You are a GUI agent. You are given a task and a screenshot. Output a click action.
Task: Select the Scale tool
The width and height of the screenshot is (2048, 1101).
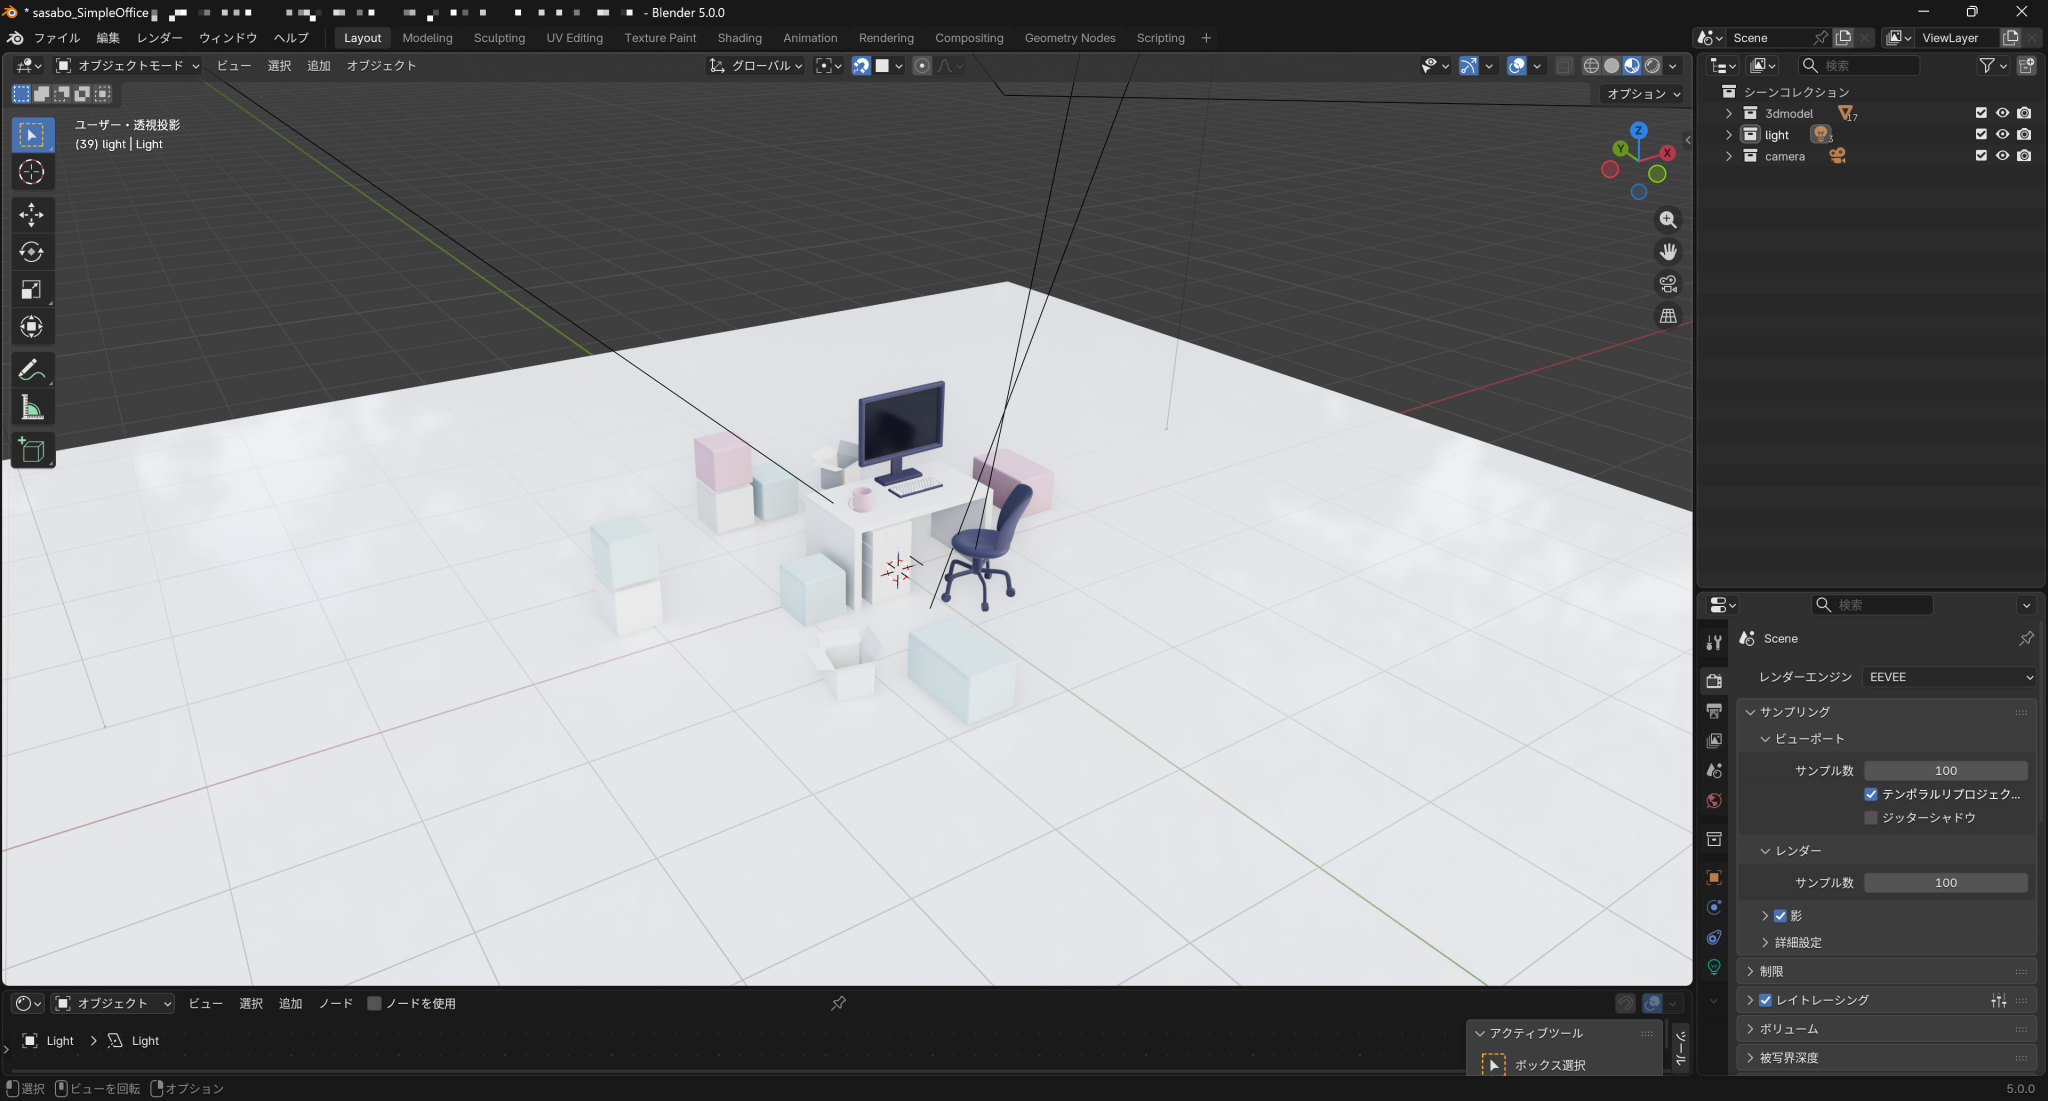31,289
